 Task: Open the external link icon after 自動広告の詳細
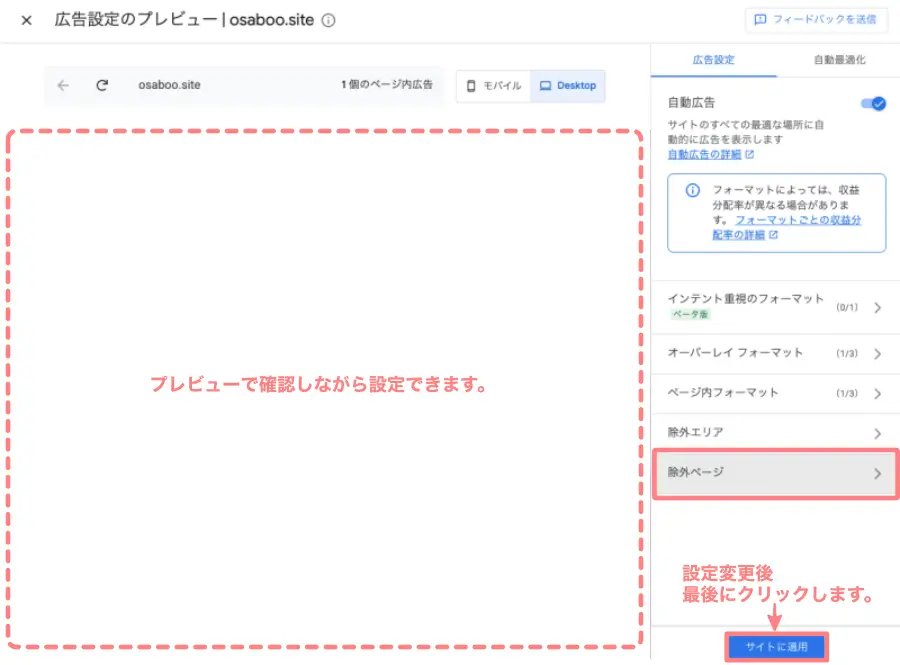pos(749,154)
